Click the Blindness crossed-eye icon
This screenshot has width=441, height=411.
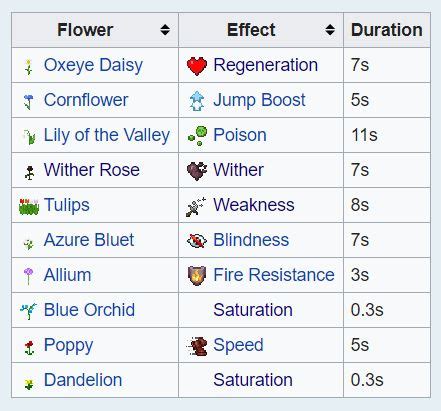(x=197, y=241)
